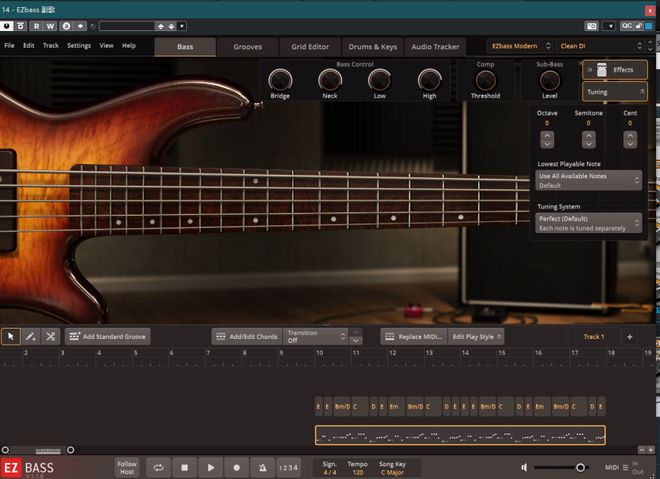Toggle the metronome click
Screen dimensions: 660x479
[262, 467]
